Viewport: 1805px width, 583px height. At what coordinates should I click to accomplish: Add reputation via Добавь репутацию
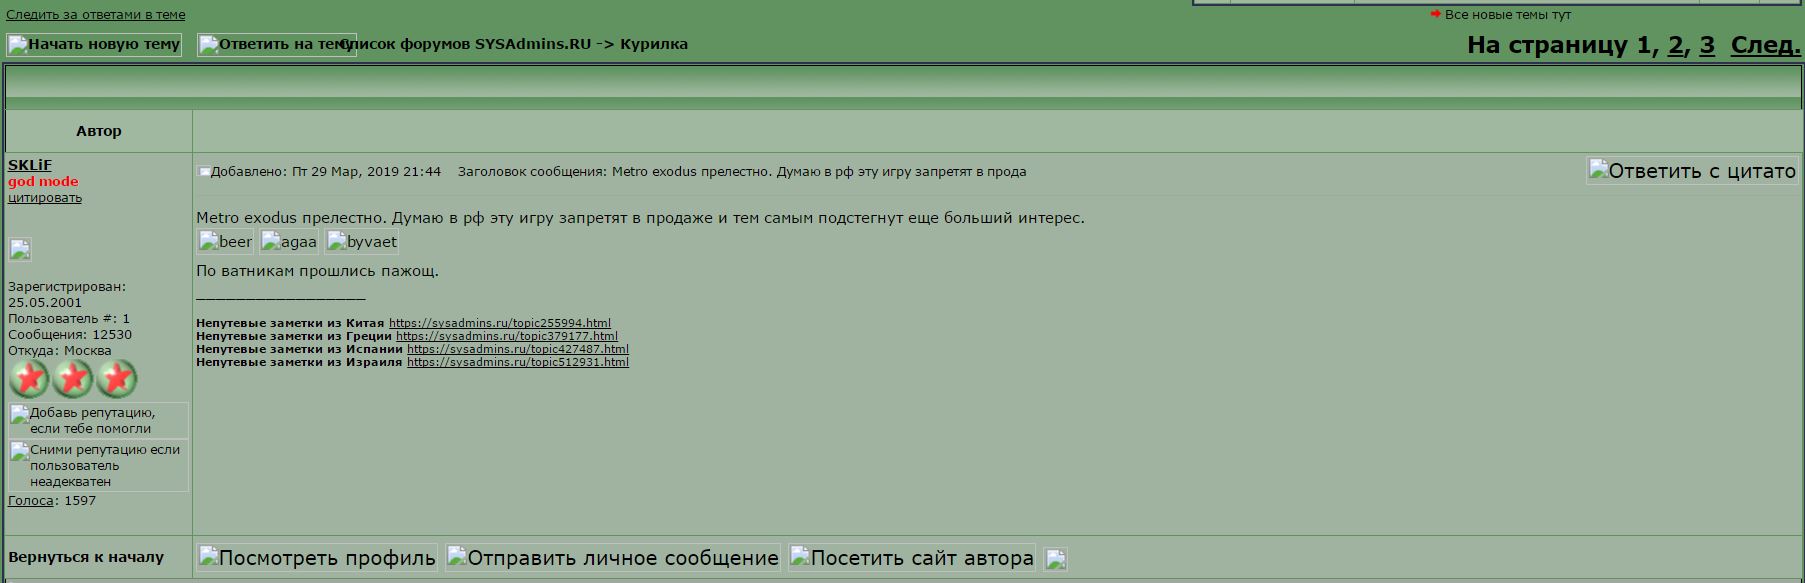pos(99,420)
